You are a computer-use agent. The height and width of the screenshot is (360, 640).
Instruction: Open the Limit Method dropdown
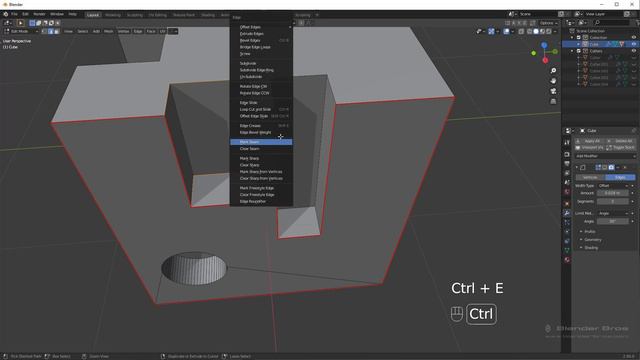coord(613,213)
